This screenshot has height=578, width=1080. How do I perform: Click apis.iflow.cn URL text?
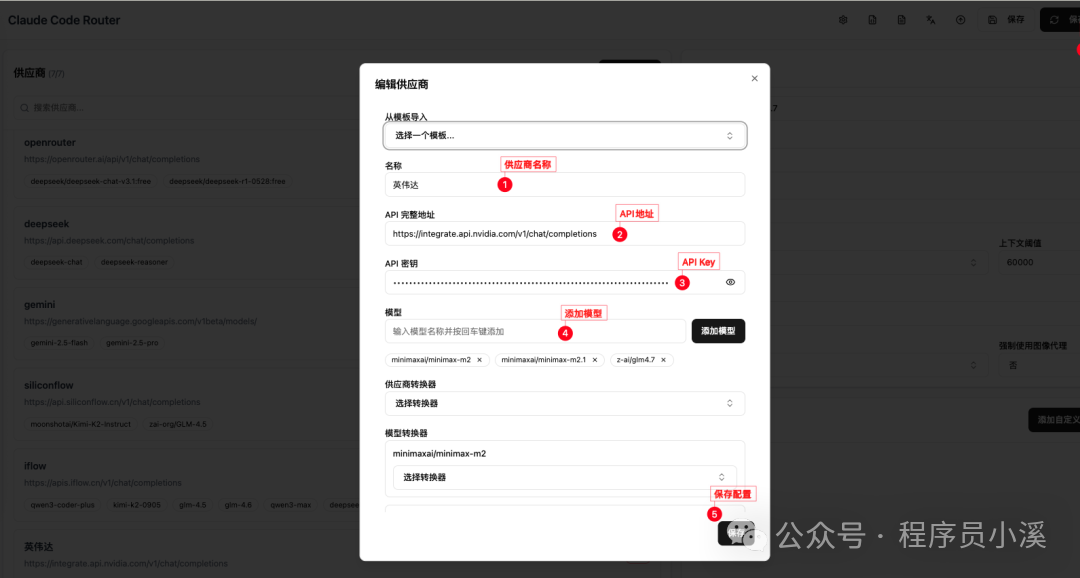(103, 482)
